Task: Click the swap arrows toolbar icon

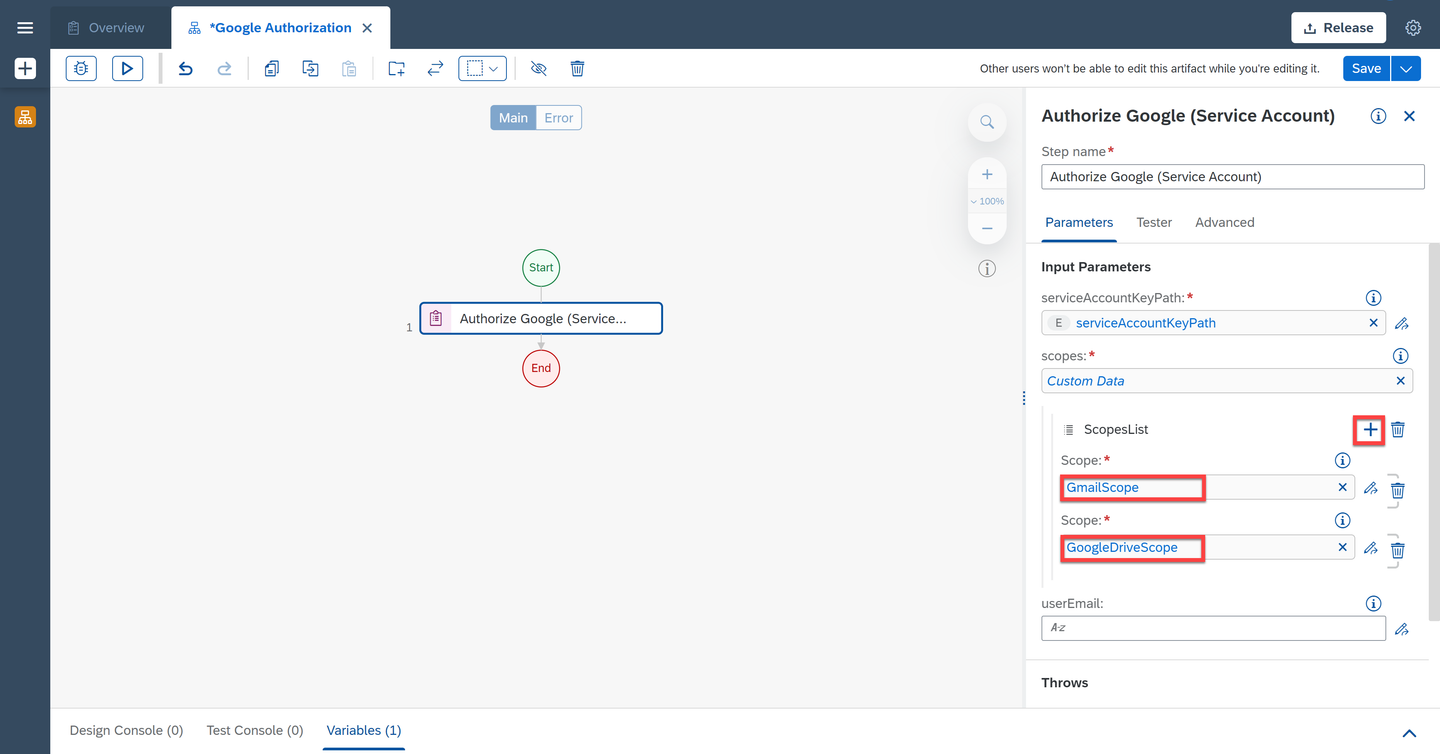Action: [435, 68]
